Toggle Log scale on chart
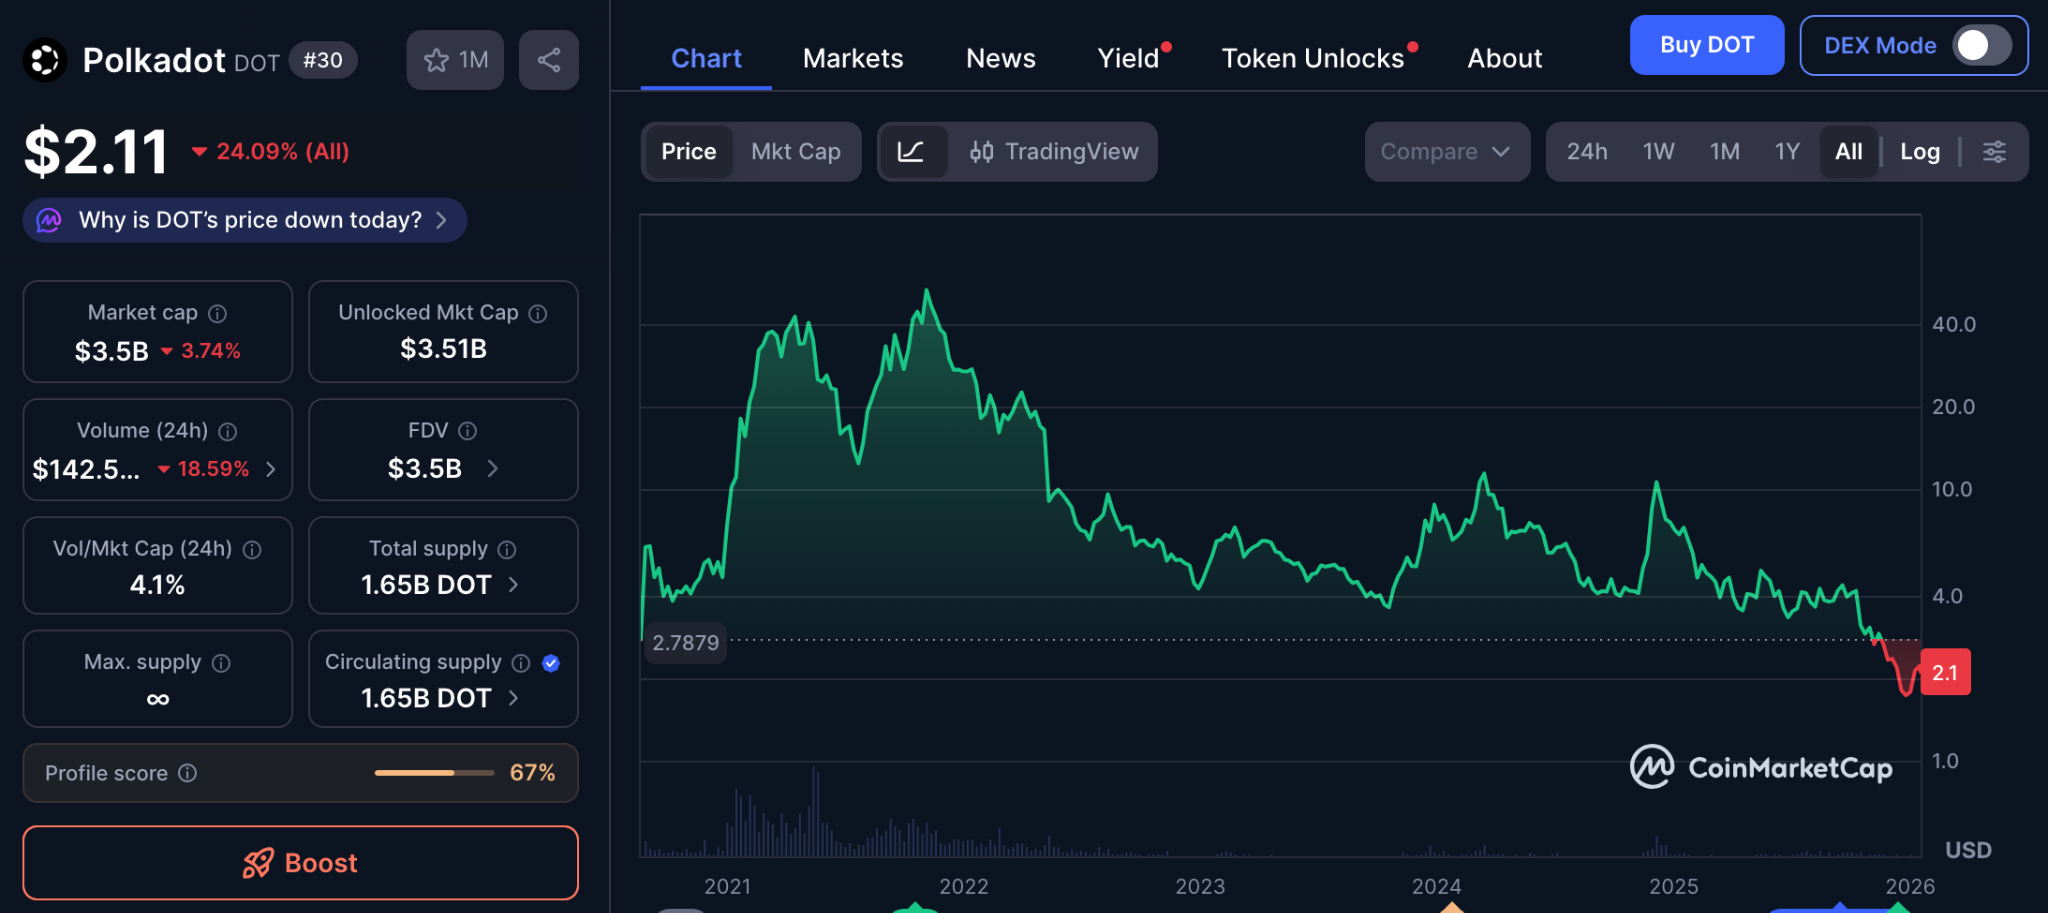 coord(1919,152)
